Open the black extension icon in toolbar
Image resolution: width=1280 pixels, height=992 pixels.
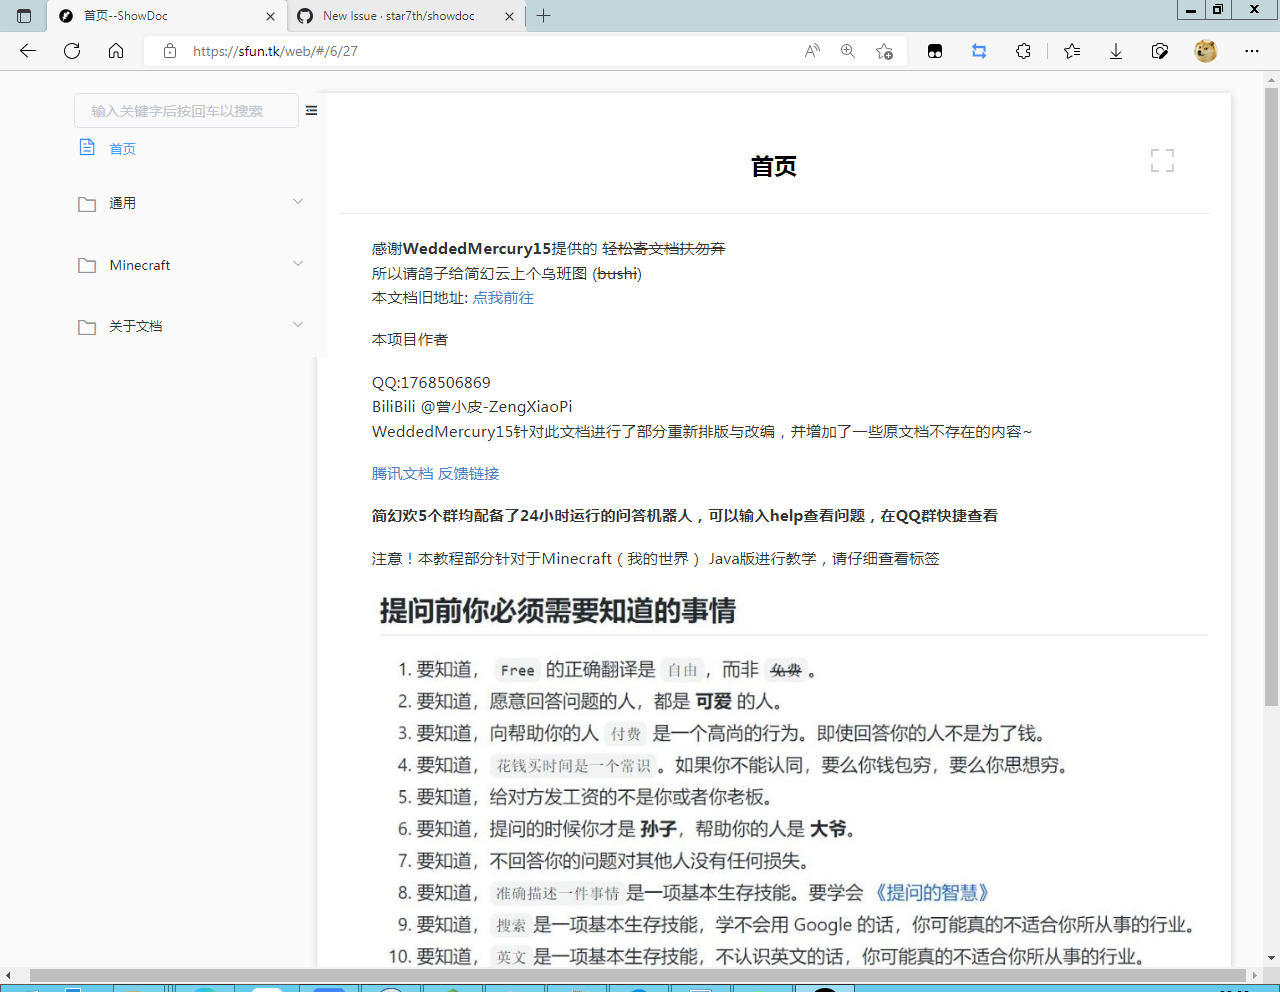(935, 51)
